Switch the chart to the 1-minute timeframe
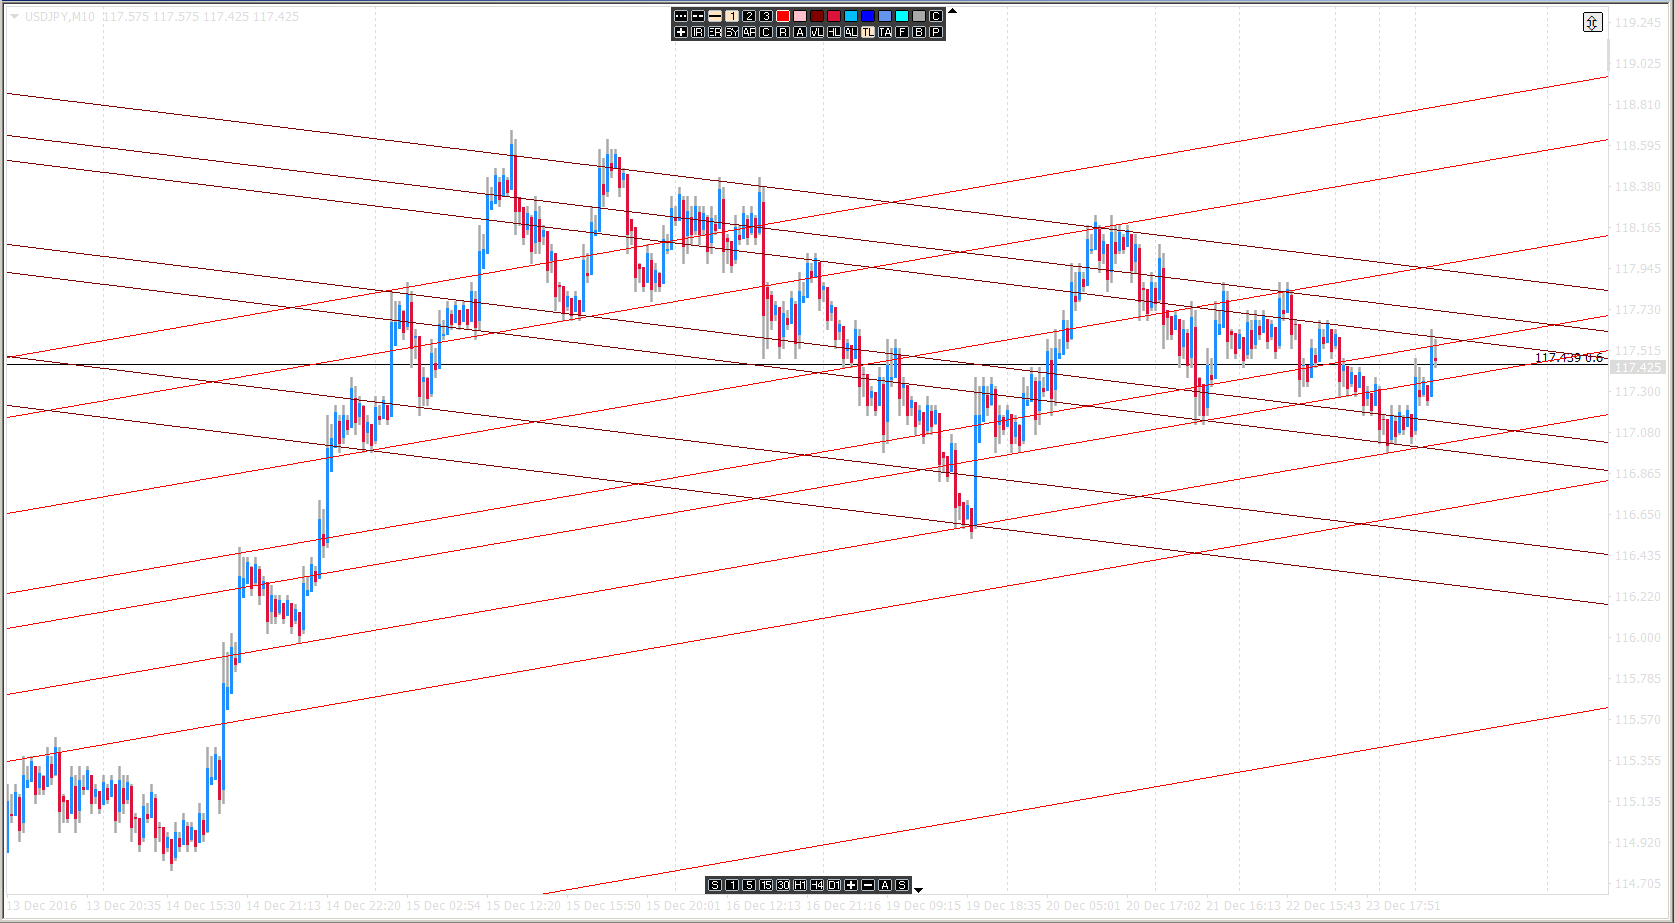This screenshot has height=923, width=1675. [x=732, y=885]
